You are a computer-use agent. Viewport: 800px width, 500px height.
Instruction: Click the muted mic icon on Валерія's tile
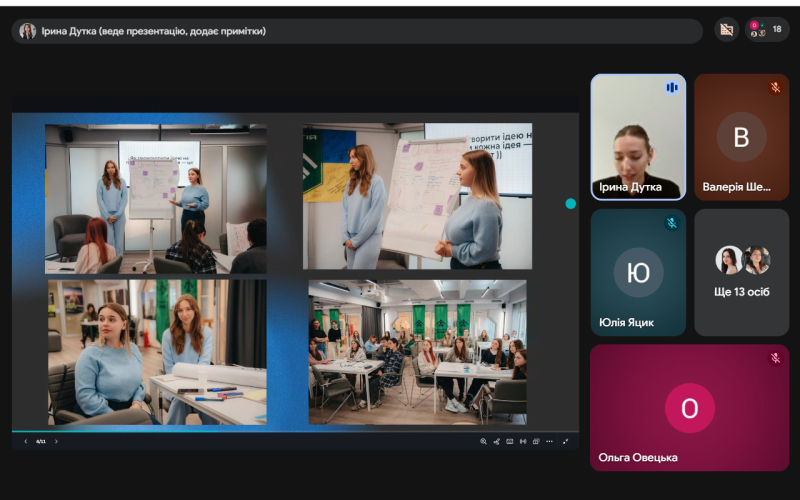(775, 88)
